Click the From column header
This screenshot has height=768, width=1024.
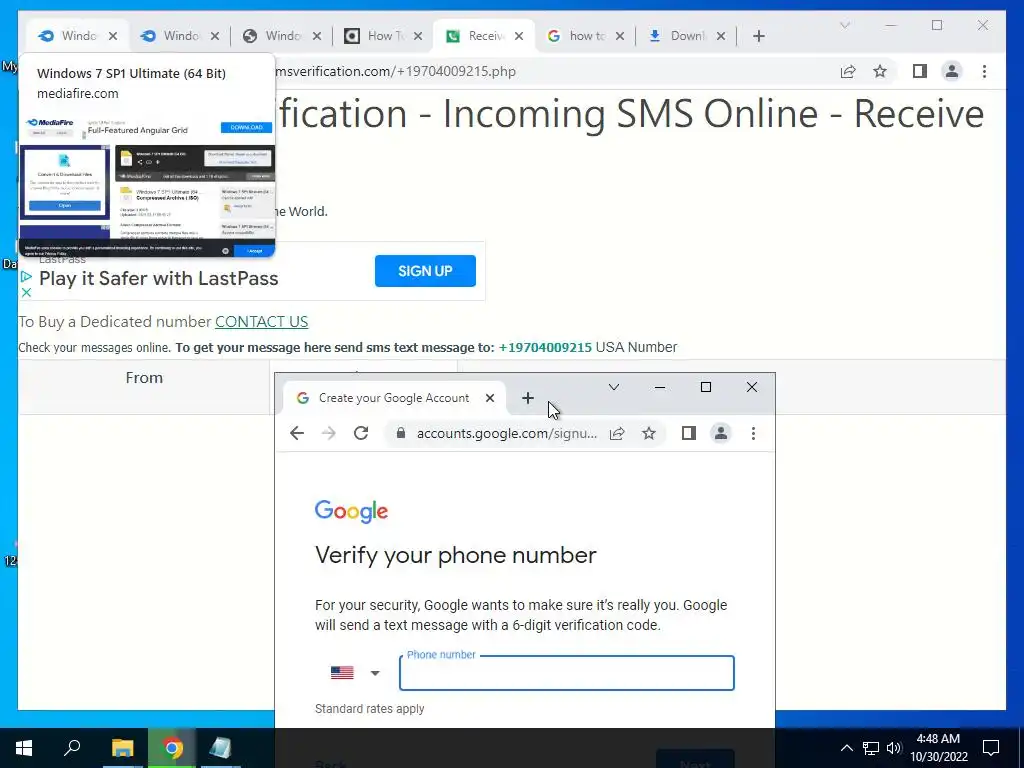tap(144, 377)
